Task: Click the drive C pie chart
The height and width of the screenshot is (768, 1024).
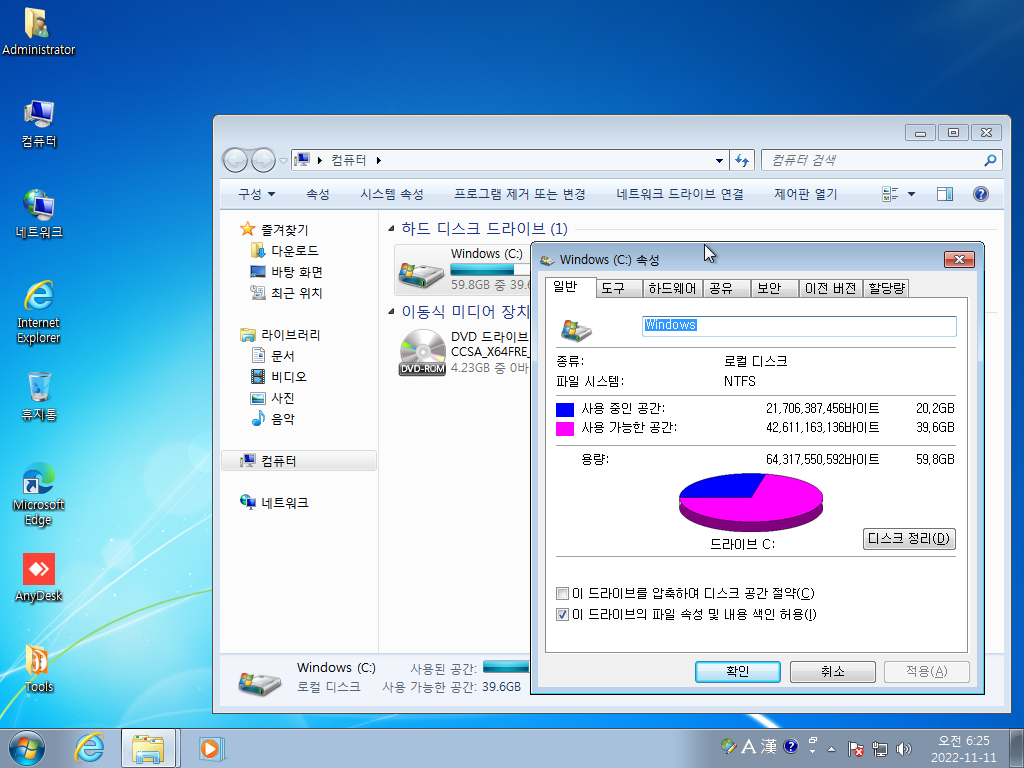Action: tap(751, 502)
